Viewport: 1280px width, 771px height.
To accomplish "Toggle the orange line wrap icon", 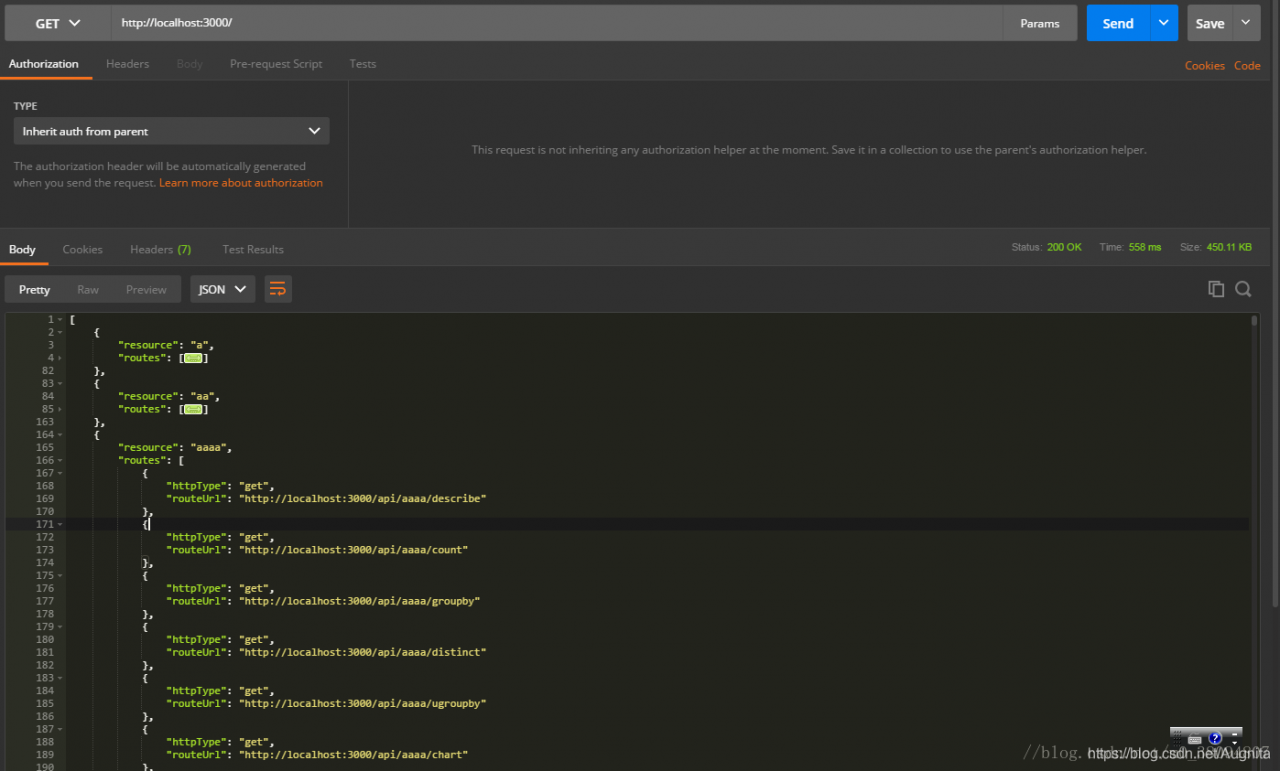I will pos(278,289).
